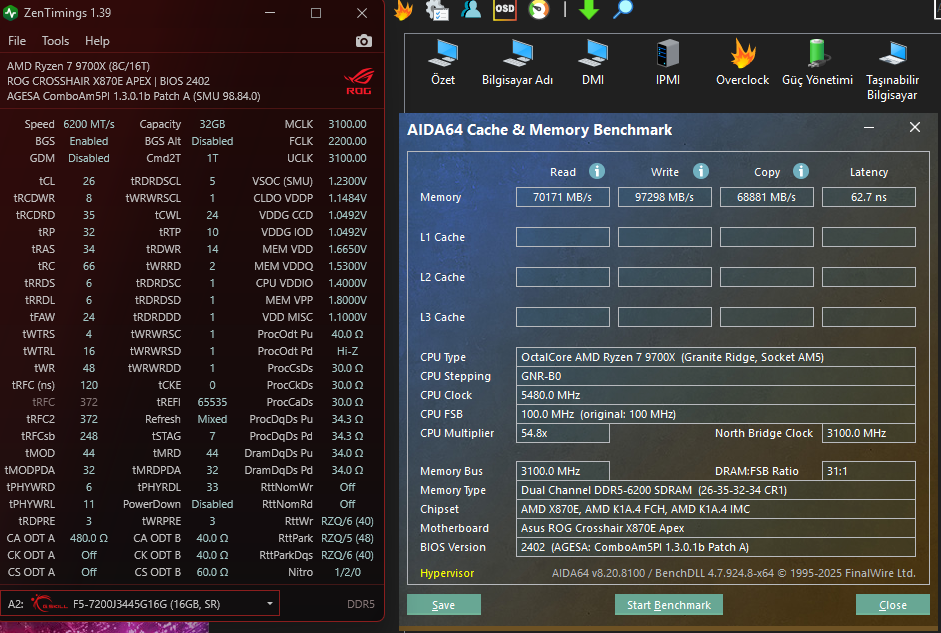Click the North Bridge Clock value 3100.0 MHz
The width and height of the screenshot is (941, 633).
click(x=868, y=433)
